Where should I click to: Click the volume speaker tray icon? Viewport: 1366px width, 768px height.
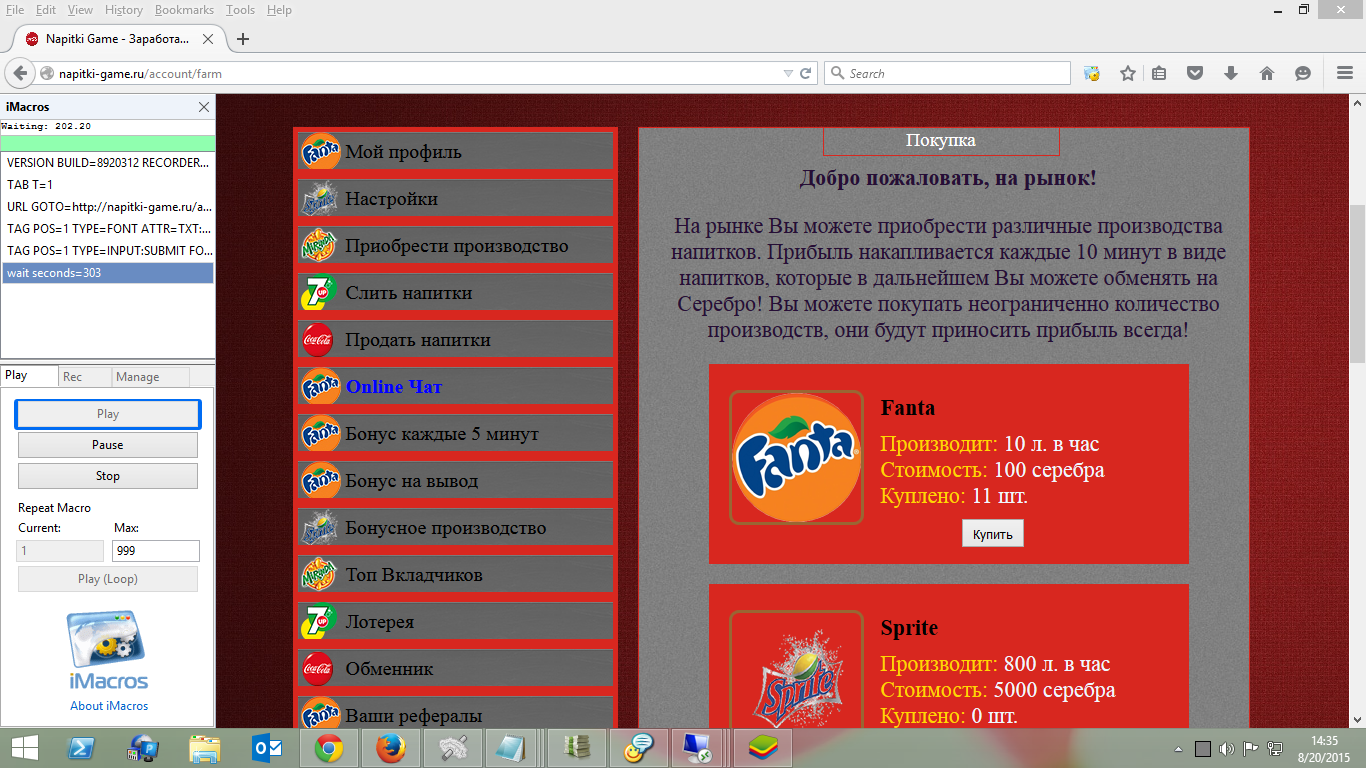tap(1227, 748)
